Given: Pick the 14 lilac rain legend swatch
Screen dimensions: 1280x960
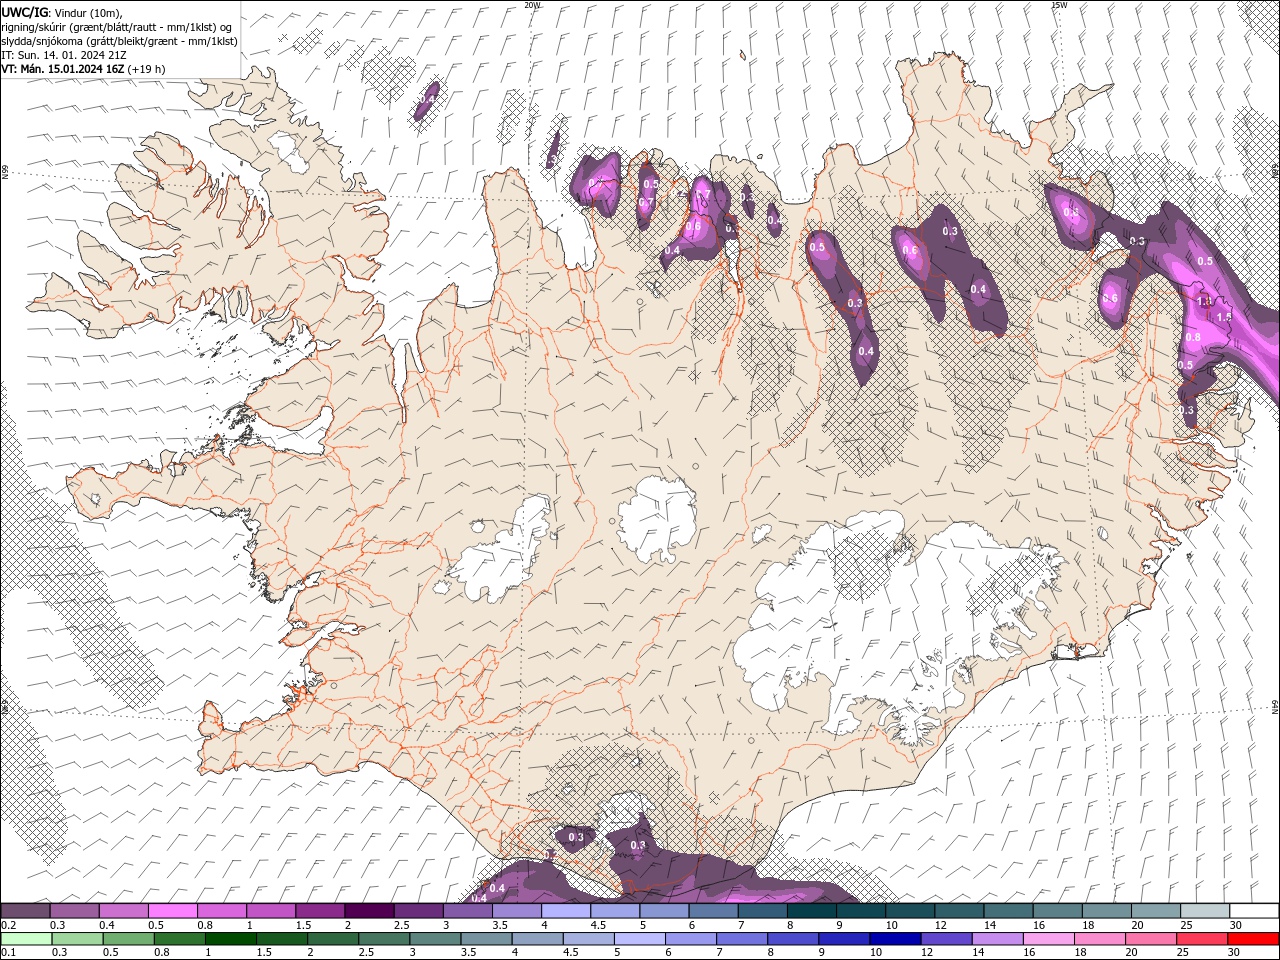Looking at the screenshot, I should [x=997, y=939].
